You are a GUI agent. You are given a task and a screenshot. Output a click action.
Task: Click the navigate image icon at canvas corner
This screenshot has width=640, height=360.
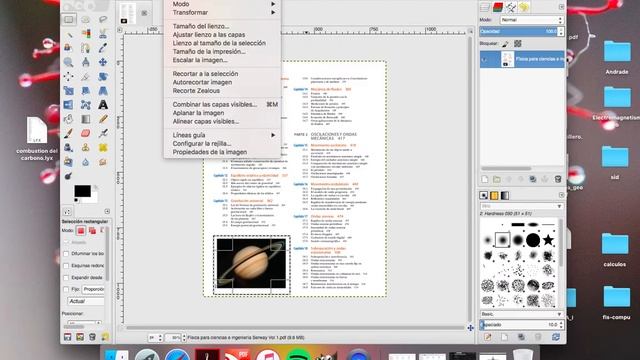(x=470, y=327)
